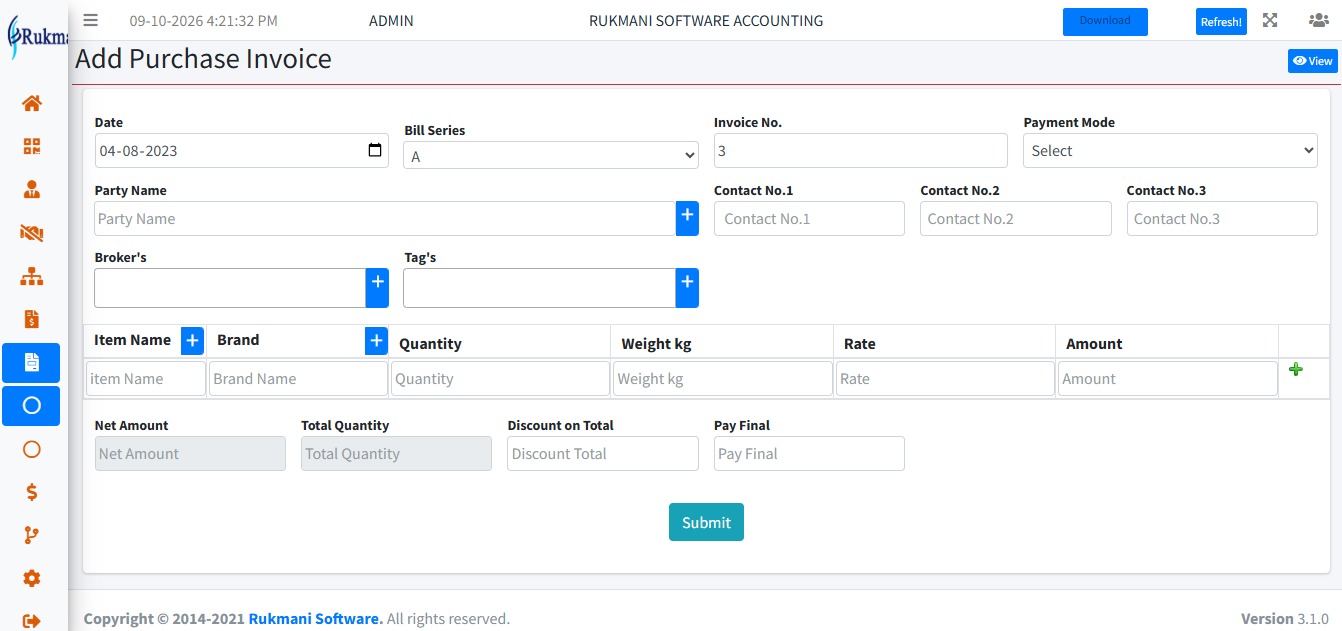Click the orange outline circle sidebar icon
Image resolution: width=1342 pixels, height=631 pixels.
[x=32, y=449]
